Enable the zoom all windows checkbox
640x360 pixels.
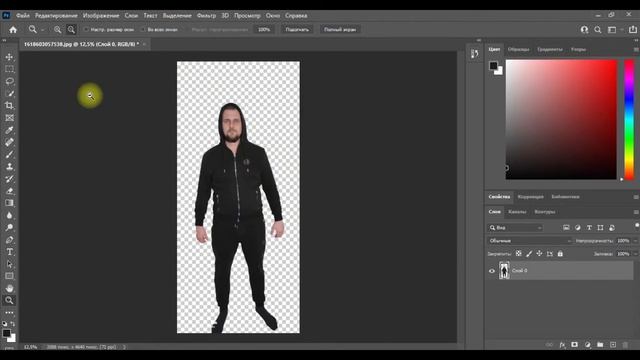tap(143, 30)
